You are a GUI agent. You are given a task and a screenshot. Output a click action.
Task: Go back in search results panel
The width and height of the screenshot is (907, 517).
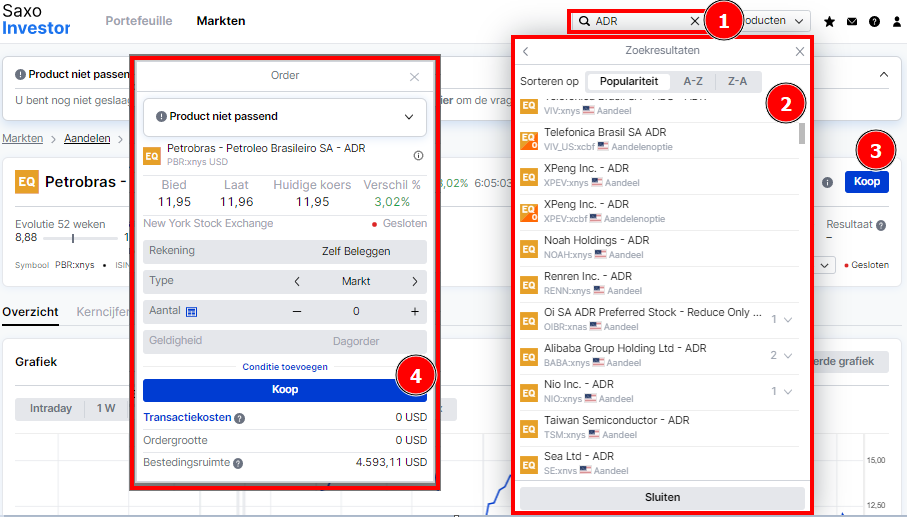click(525, 51)
